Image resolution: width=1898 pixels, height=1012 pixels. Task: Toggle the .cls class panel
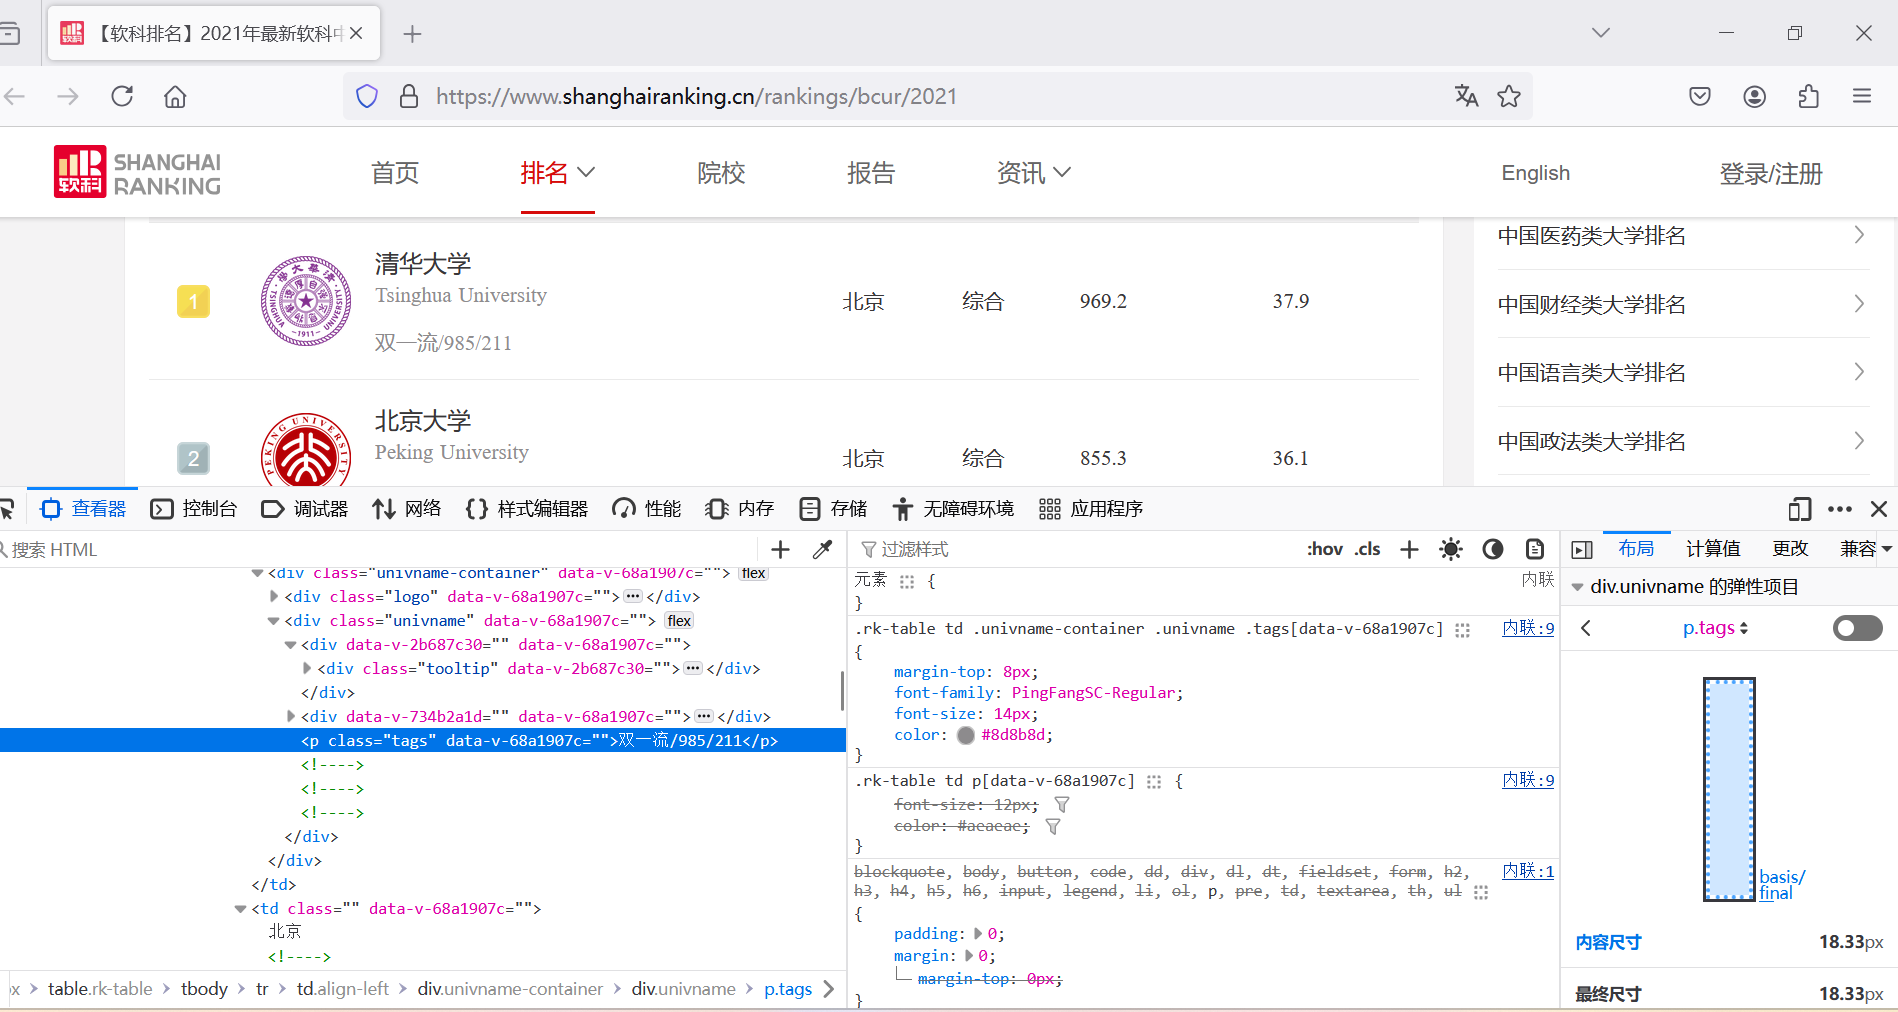click(x=1368, y=549)
